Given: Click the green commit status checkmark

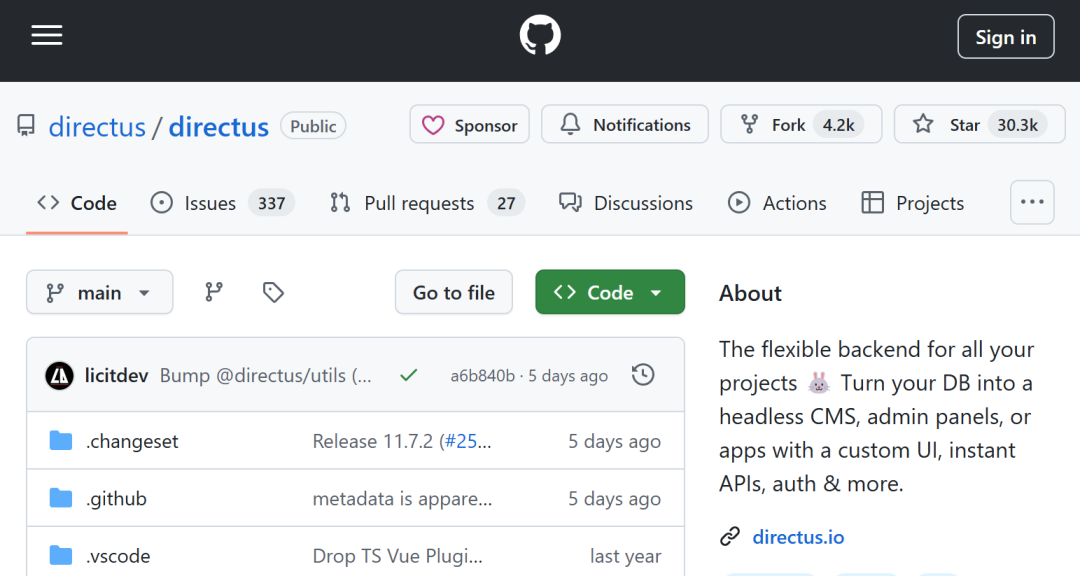Looking at the screenshot, I should click(408, 376).
